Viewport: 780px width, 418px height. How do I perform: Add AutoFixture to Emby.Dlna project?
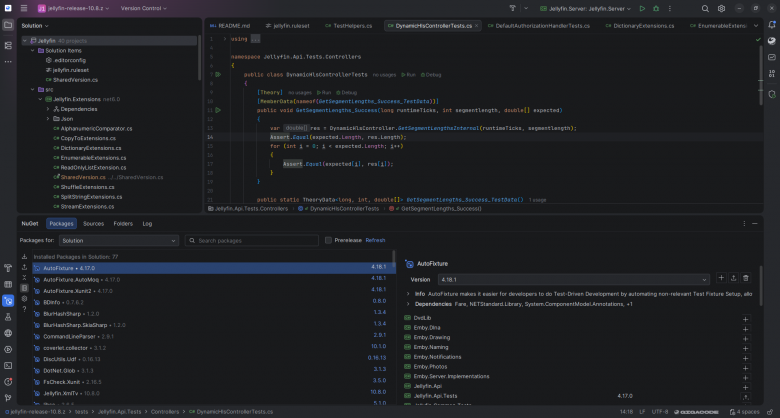pyautogui.click(x=745, y=329)
